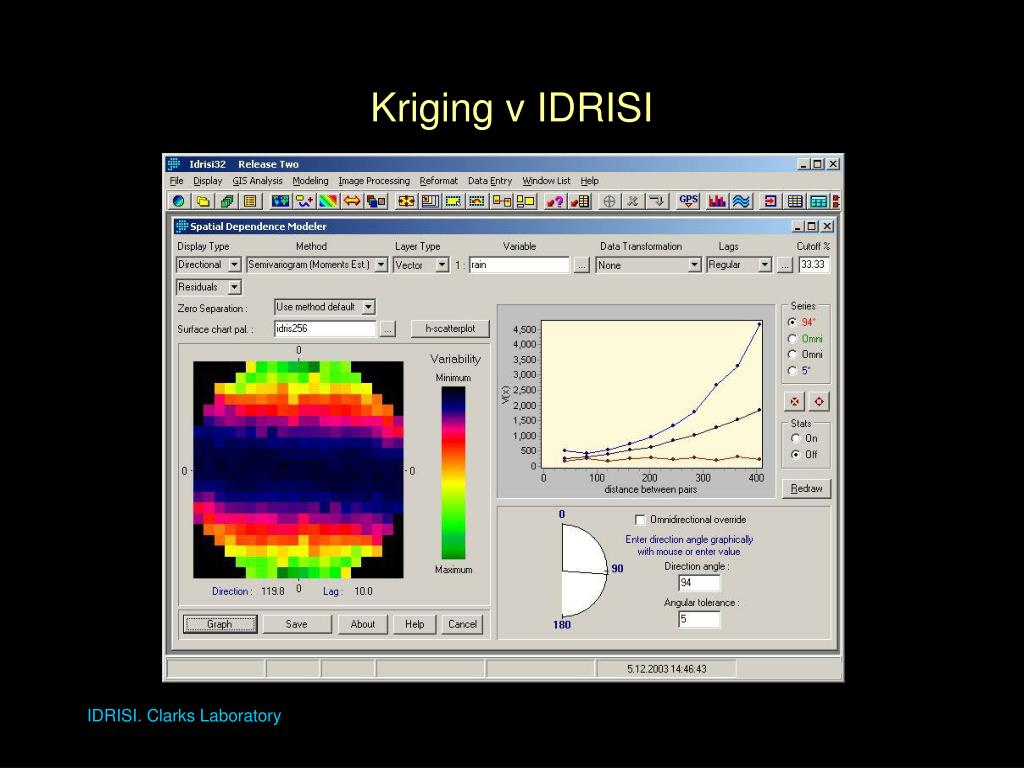The height and width of the screenshot is (768, 1024).
Task: Open Display Launcher globe icon
Action: click(178, 201)
